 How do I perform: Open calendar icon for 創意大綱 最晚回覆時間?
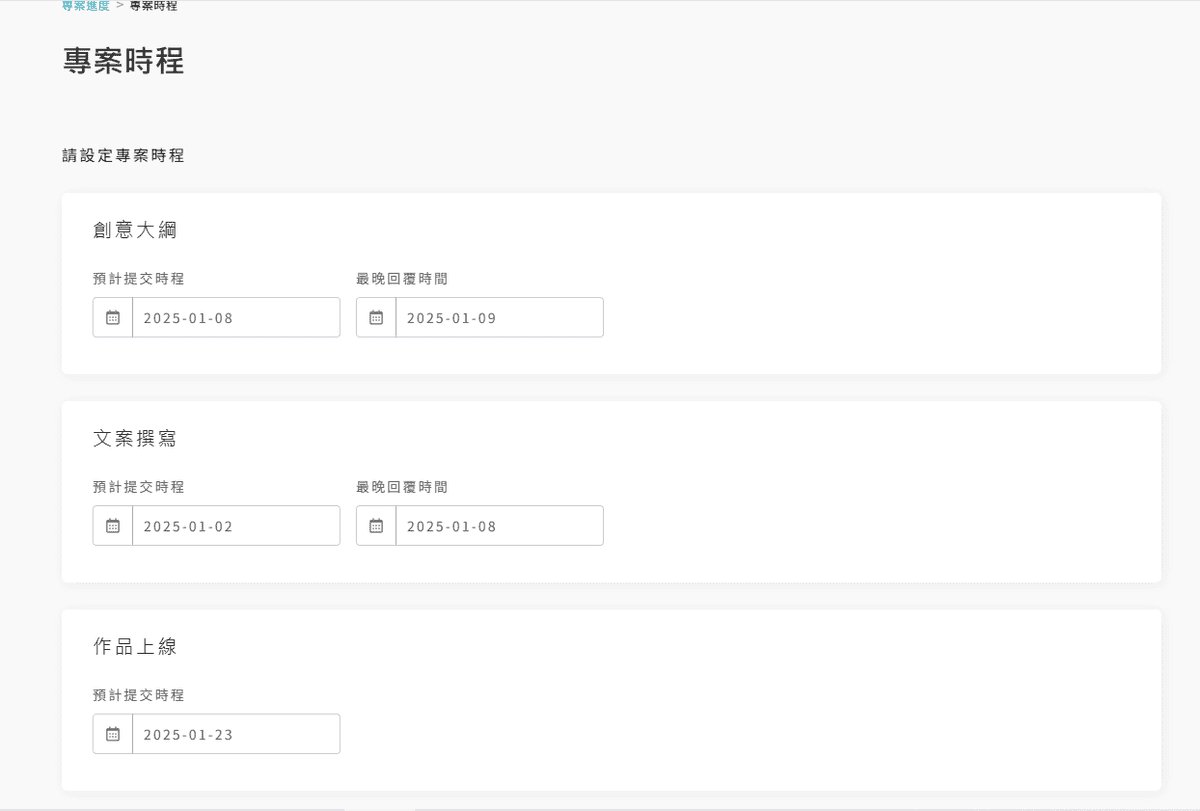[x=376, y=318]
